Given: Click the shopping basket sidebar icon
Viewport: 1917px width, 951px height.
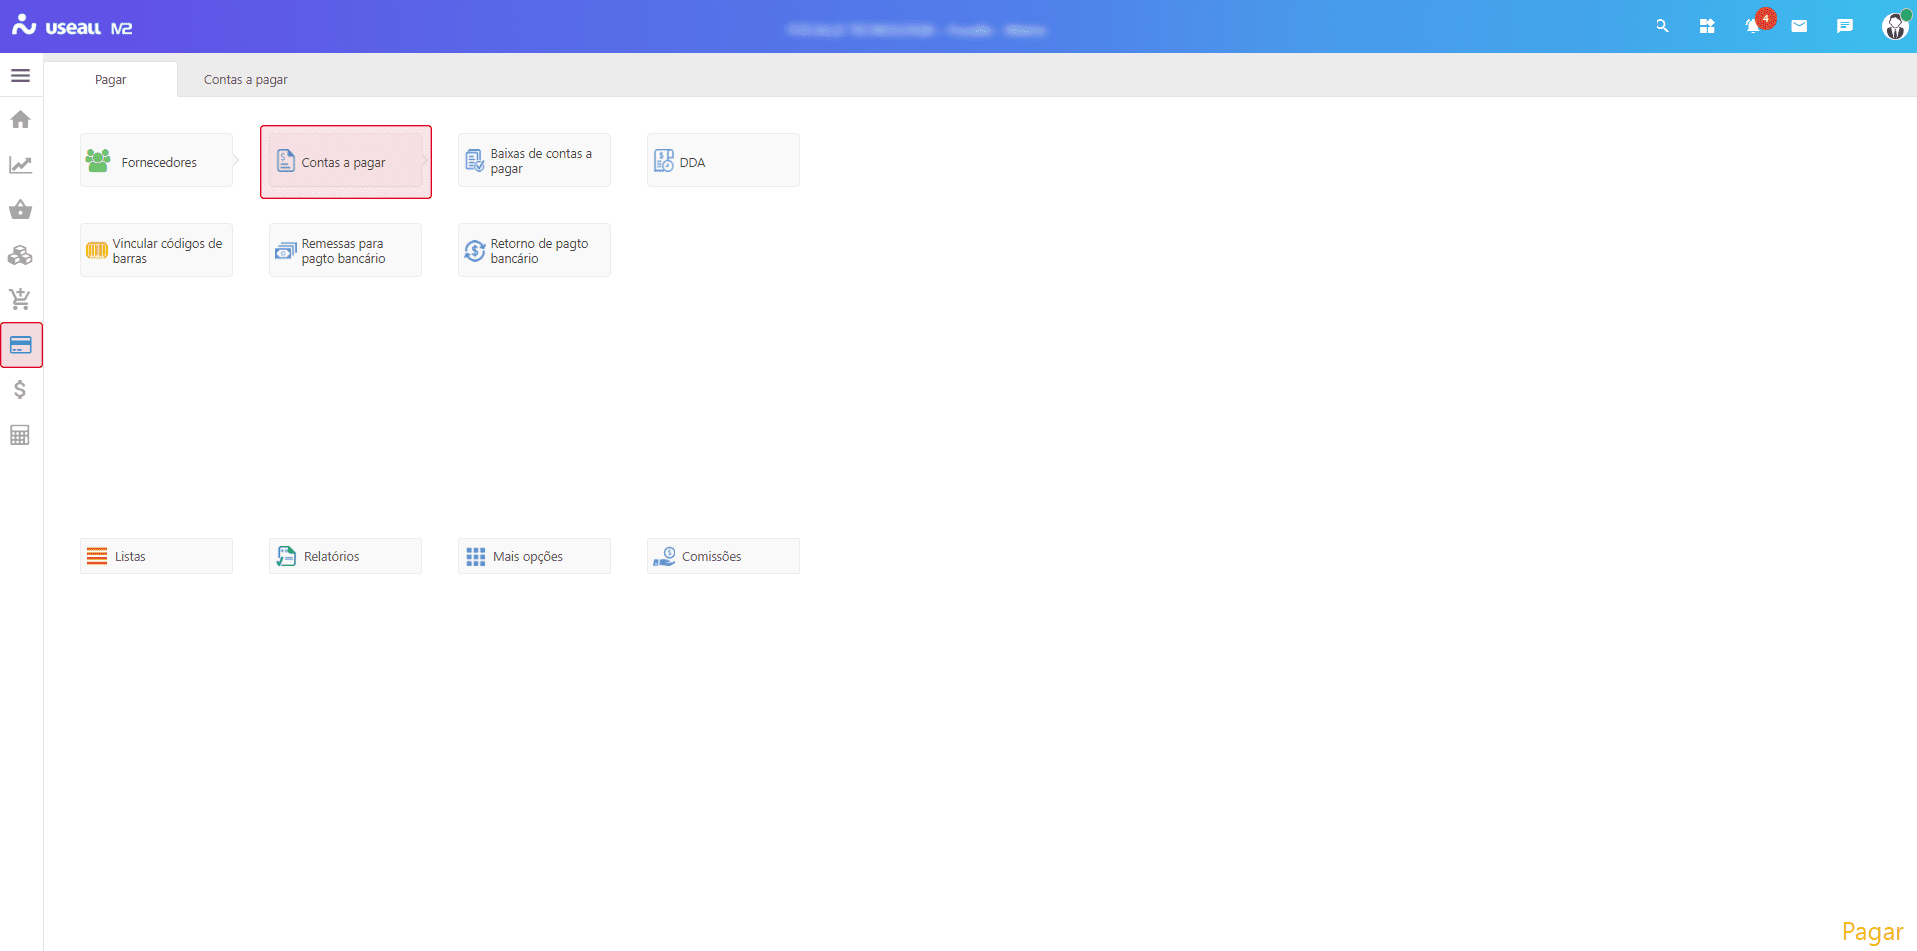Looking at the screenshot, I should [x=20, y=210].
